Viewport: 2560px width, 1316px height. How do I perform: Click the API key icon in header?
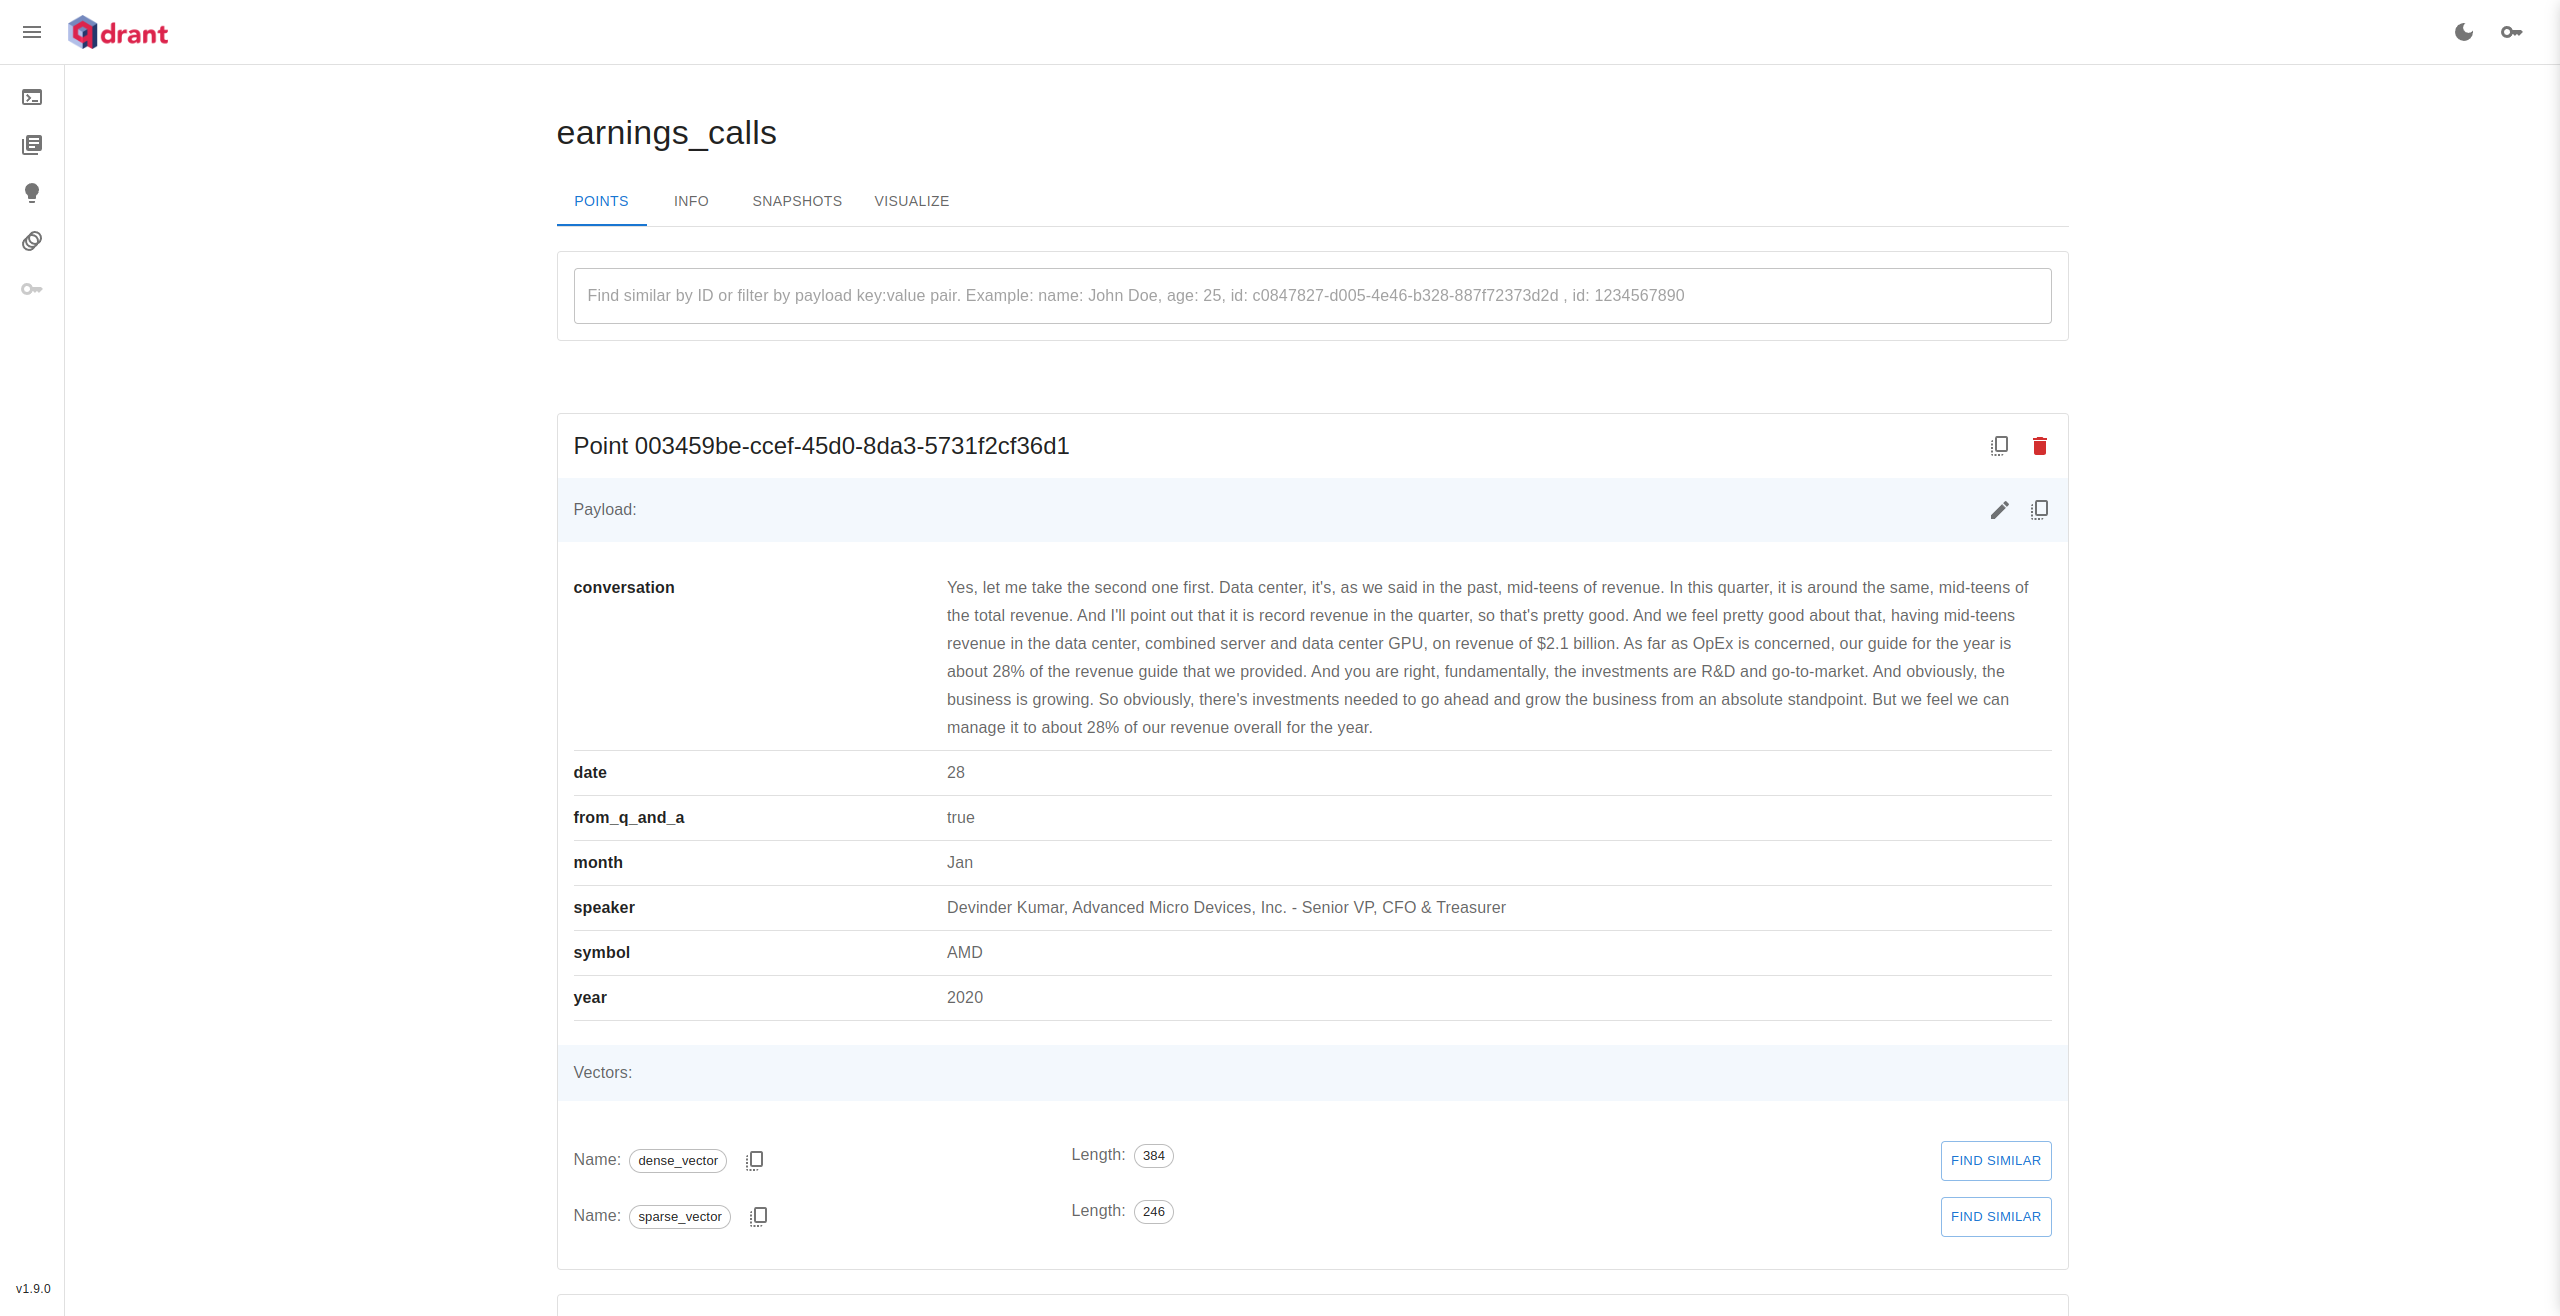(2512, 32)
